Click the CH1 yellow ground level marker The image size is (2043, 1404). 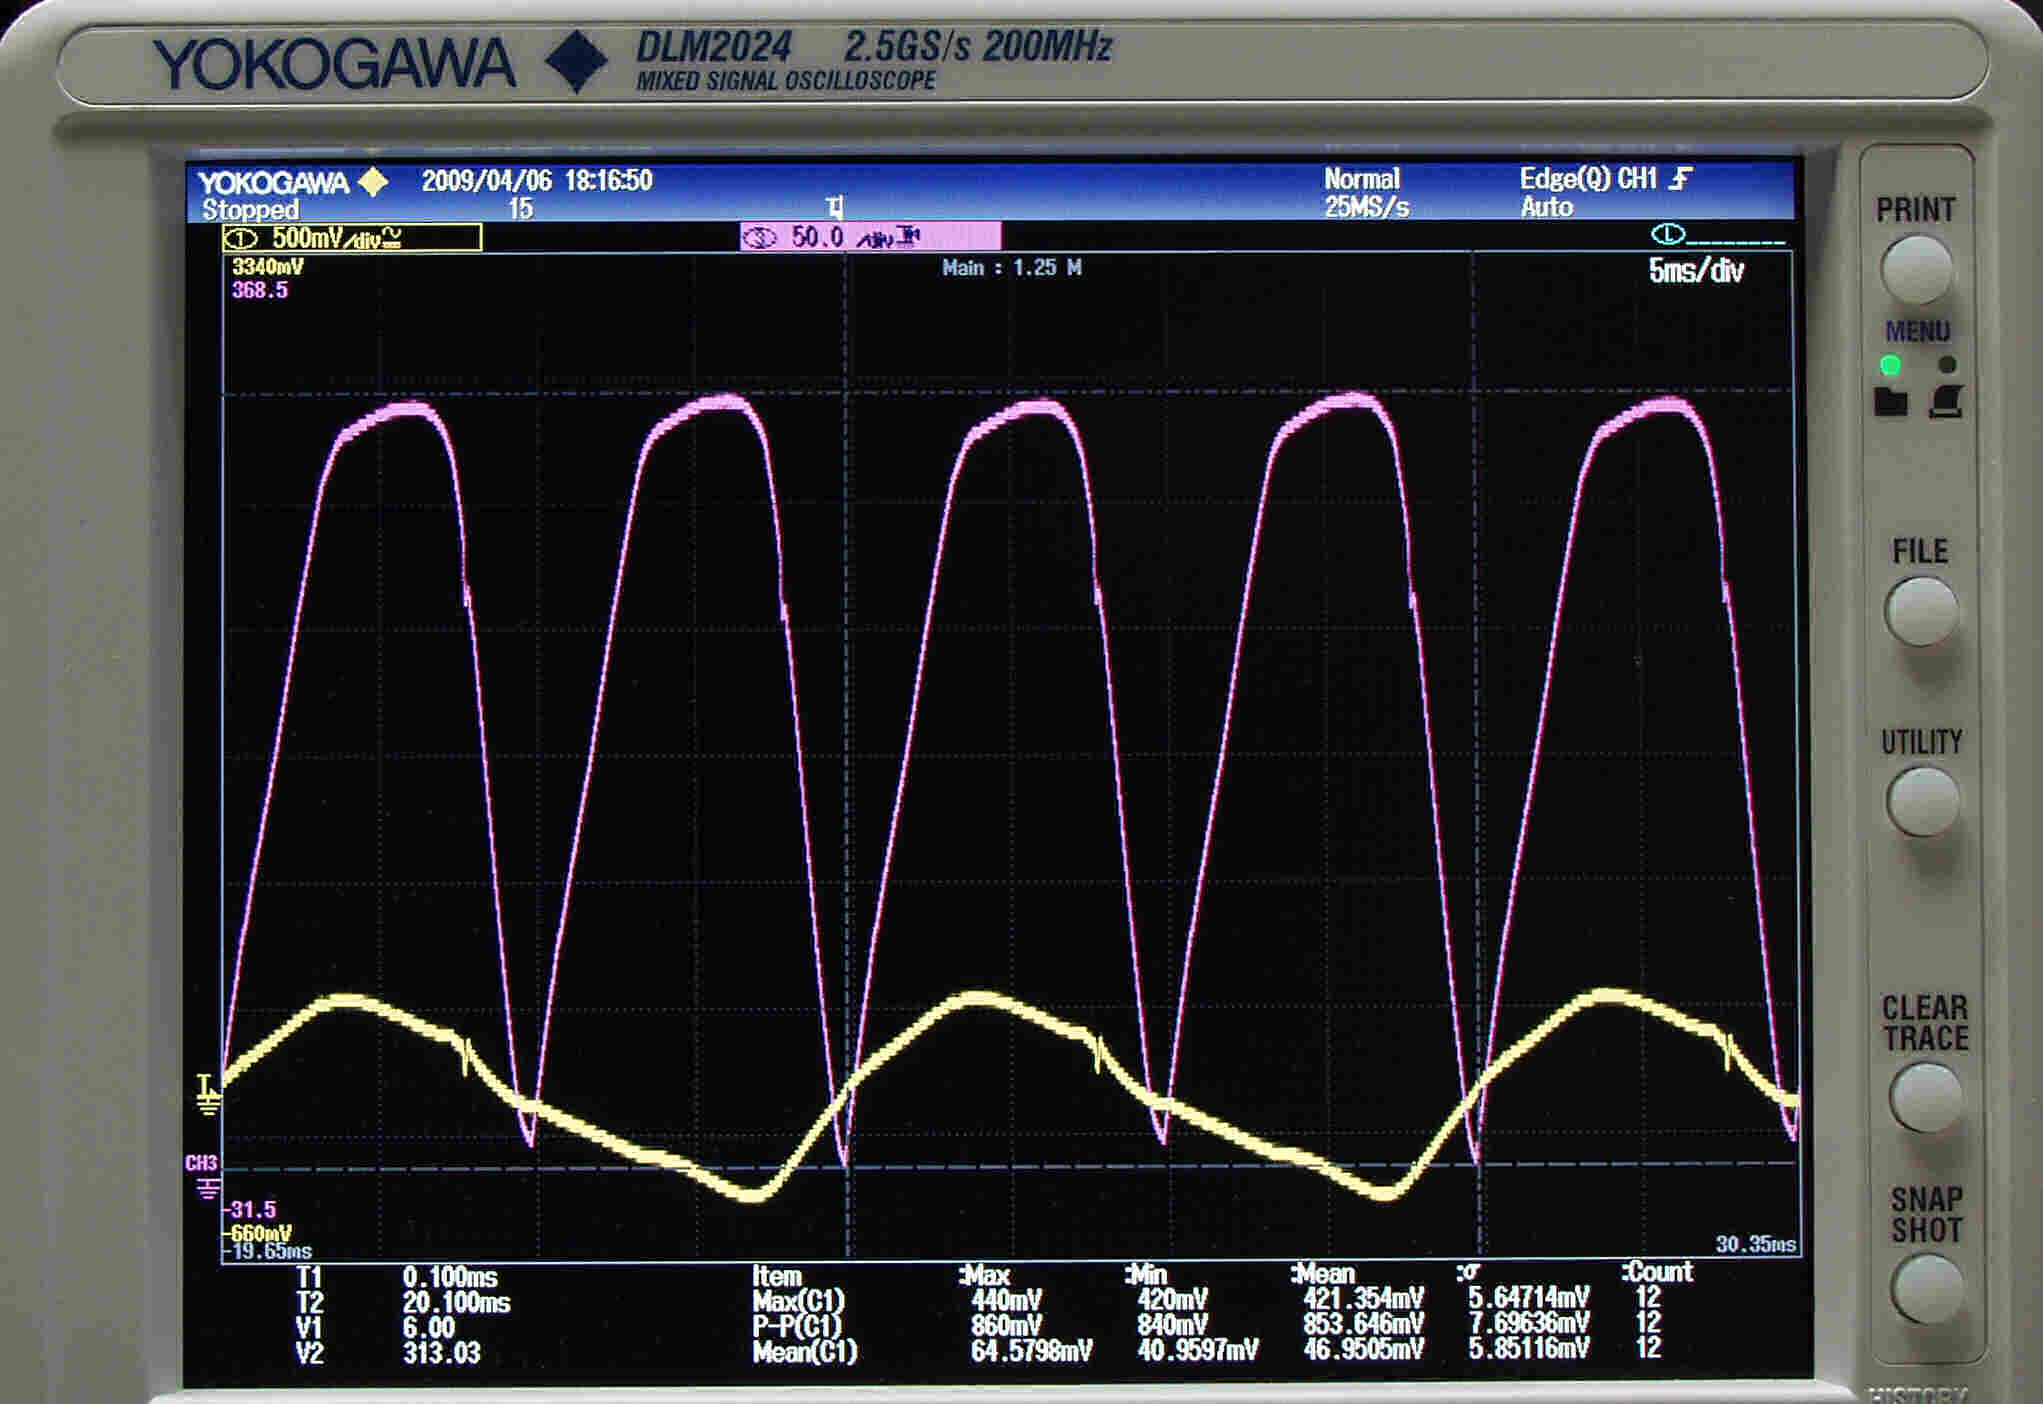207,1095
